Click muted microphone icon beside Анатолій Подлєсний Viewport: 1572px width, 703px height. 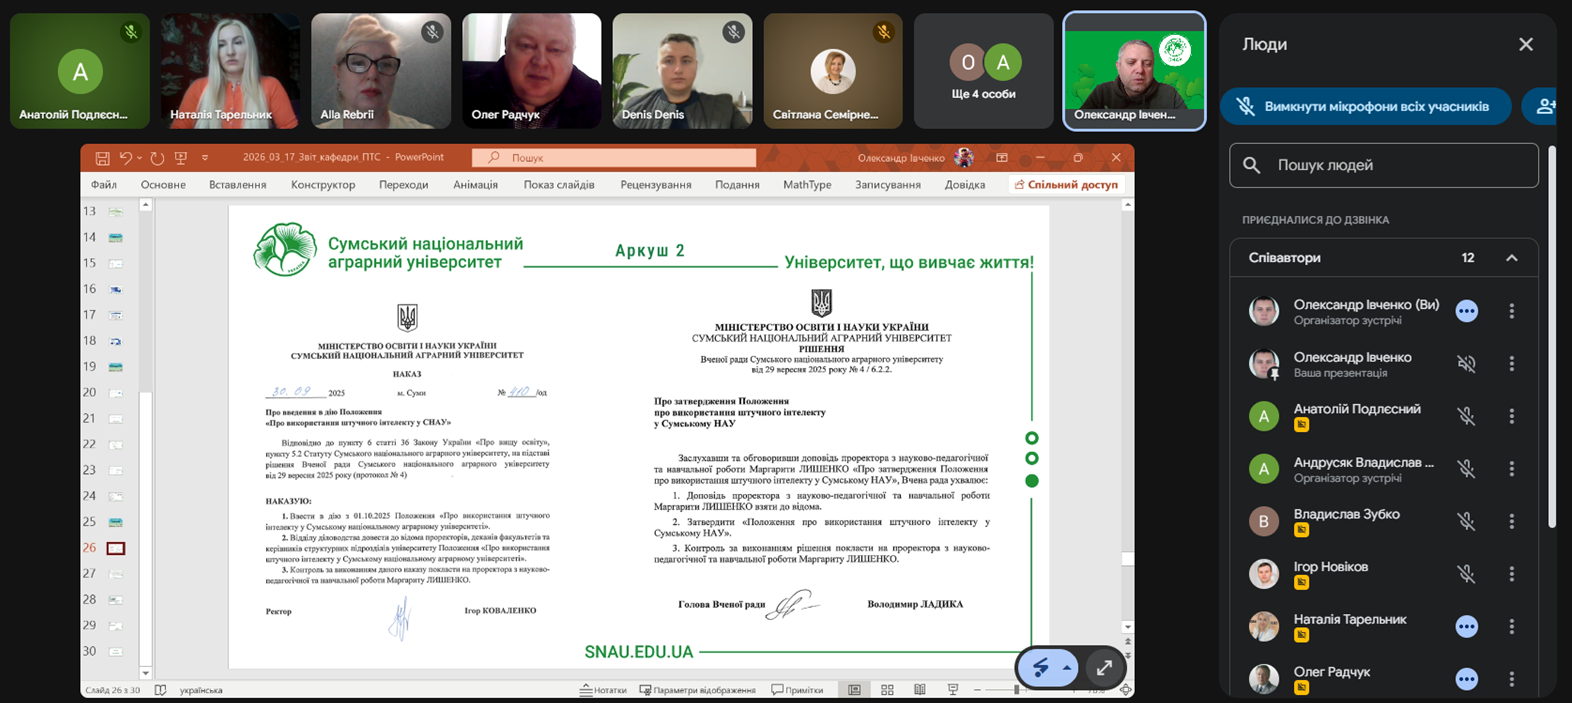pyautogui.click(x=1466, y=416)
